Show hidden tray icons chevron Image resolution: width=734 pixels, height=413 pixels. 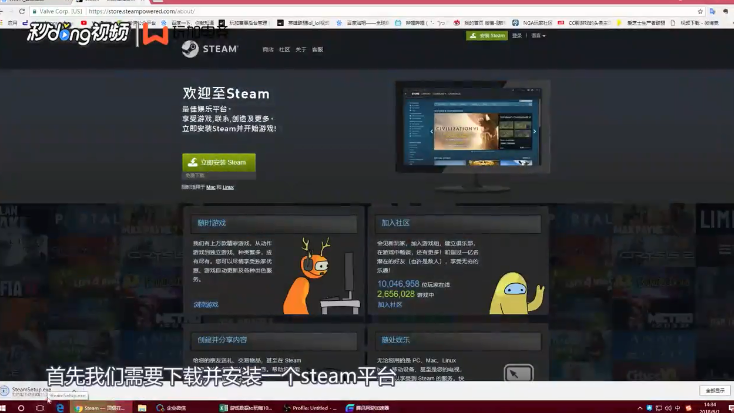point(640,408)
